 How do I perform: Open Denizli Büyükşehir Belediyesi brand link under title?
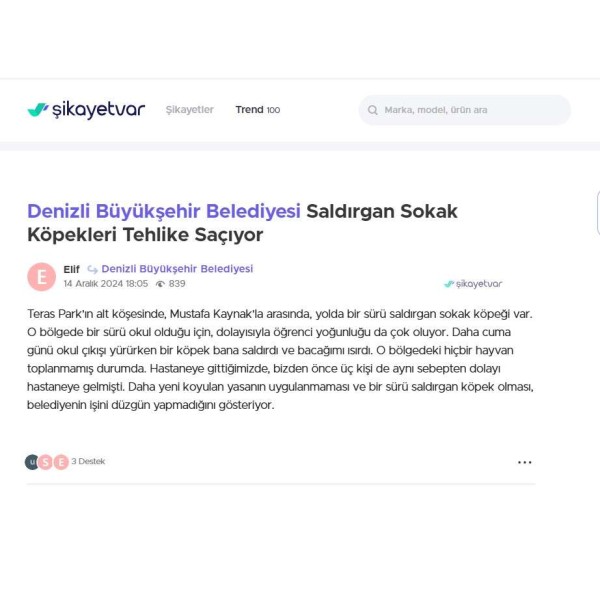[177, 269]
